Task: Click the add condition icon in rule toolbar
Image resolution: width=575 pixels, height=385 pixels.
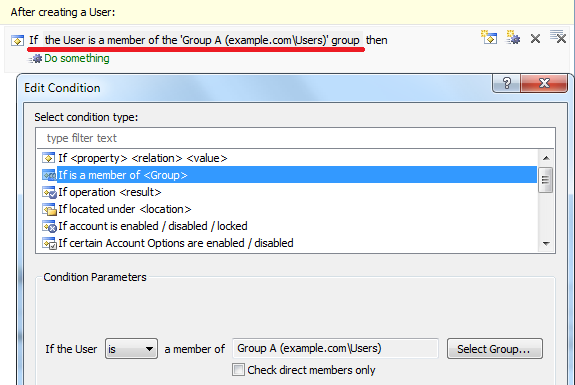Action: [x=489, y=37]
